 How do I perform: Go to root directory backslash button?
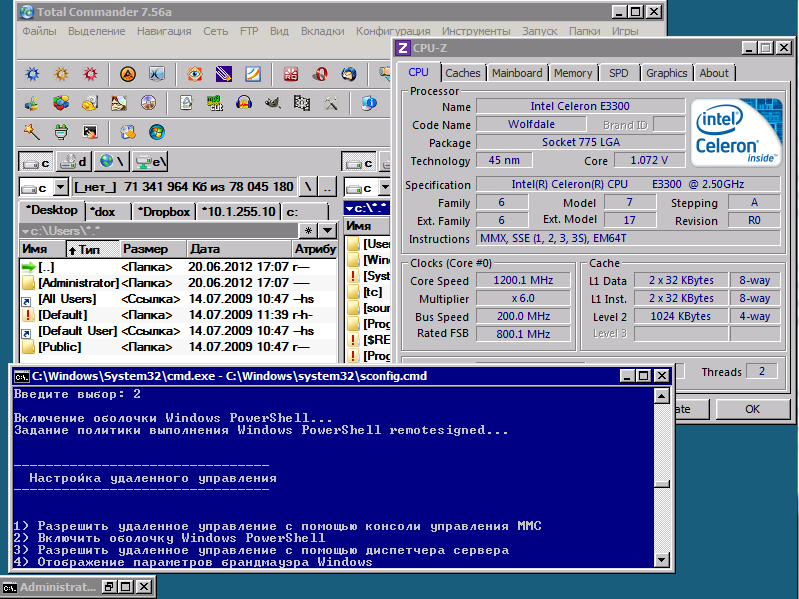click(308, 187)
